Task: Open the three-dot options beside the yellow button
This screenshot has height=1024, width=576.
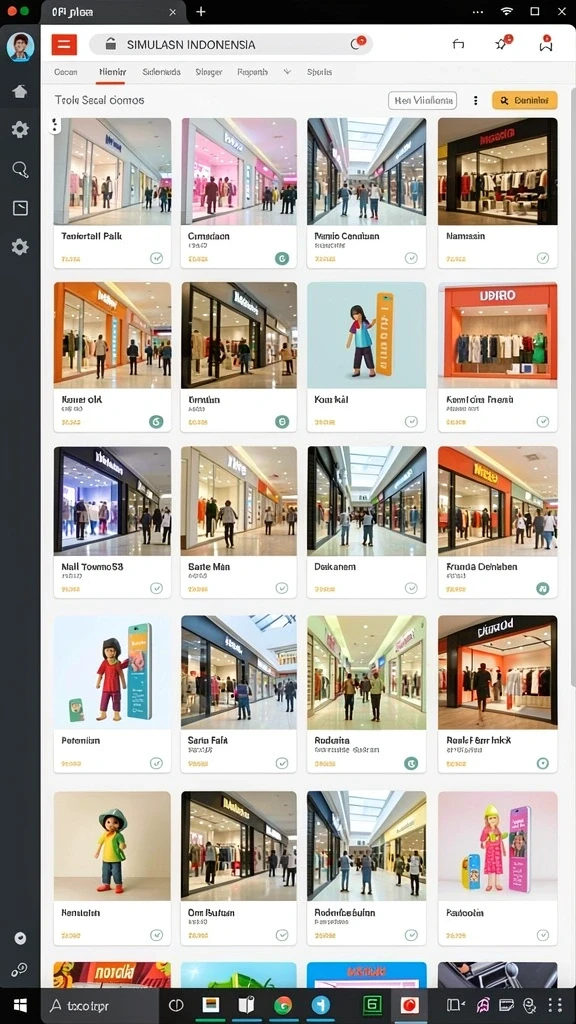Action: click(x=475, y=101)
